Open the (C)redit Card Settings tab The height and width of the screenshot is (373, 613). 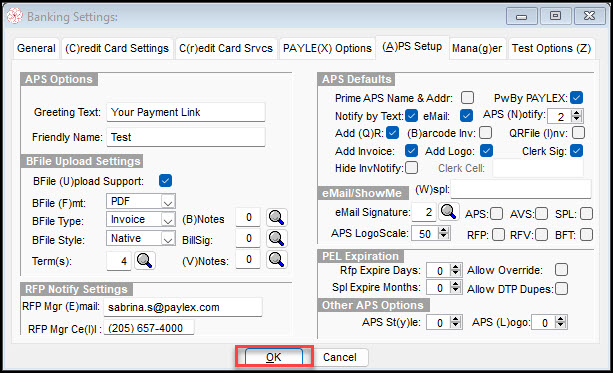pos(117,48)
